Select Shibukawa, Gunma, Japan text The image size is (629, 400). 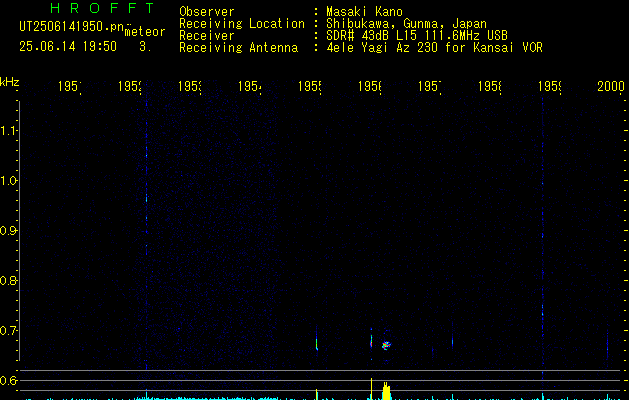coord(406,23)
